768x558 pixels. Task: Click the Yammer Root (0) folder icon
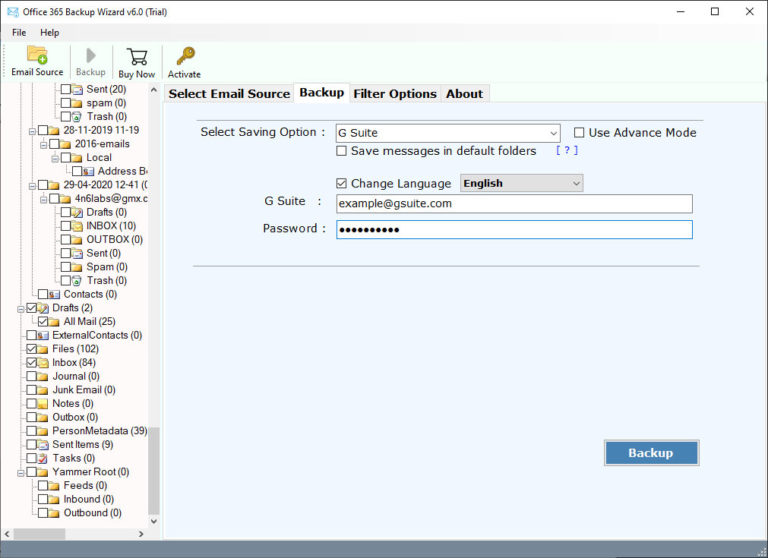(43, 472)
